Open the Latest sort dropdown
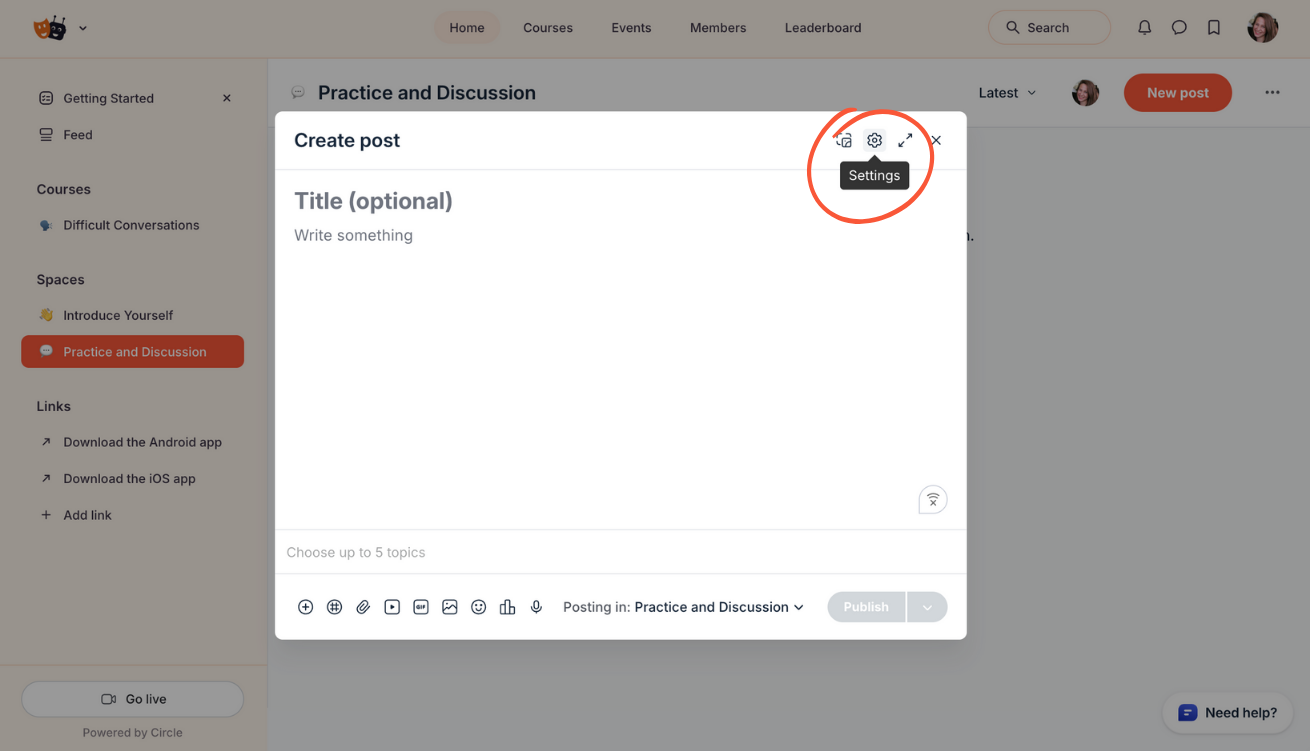Viewport: 1310px width, 751px height. pos(1007,93)
